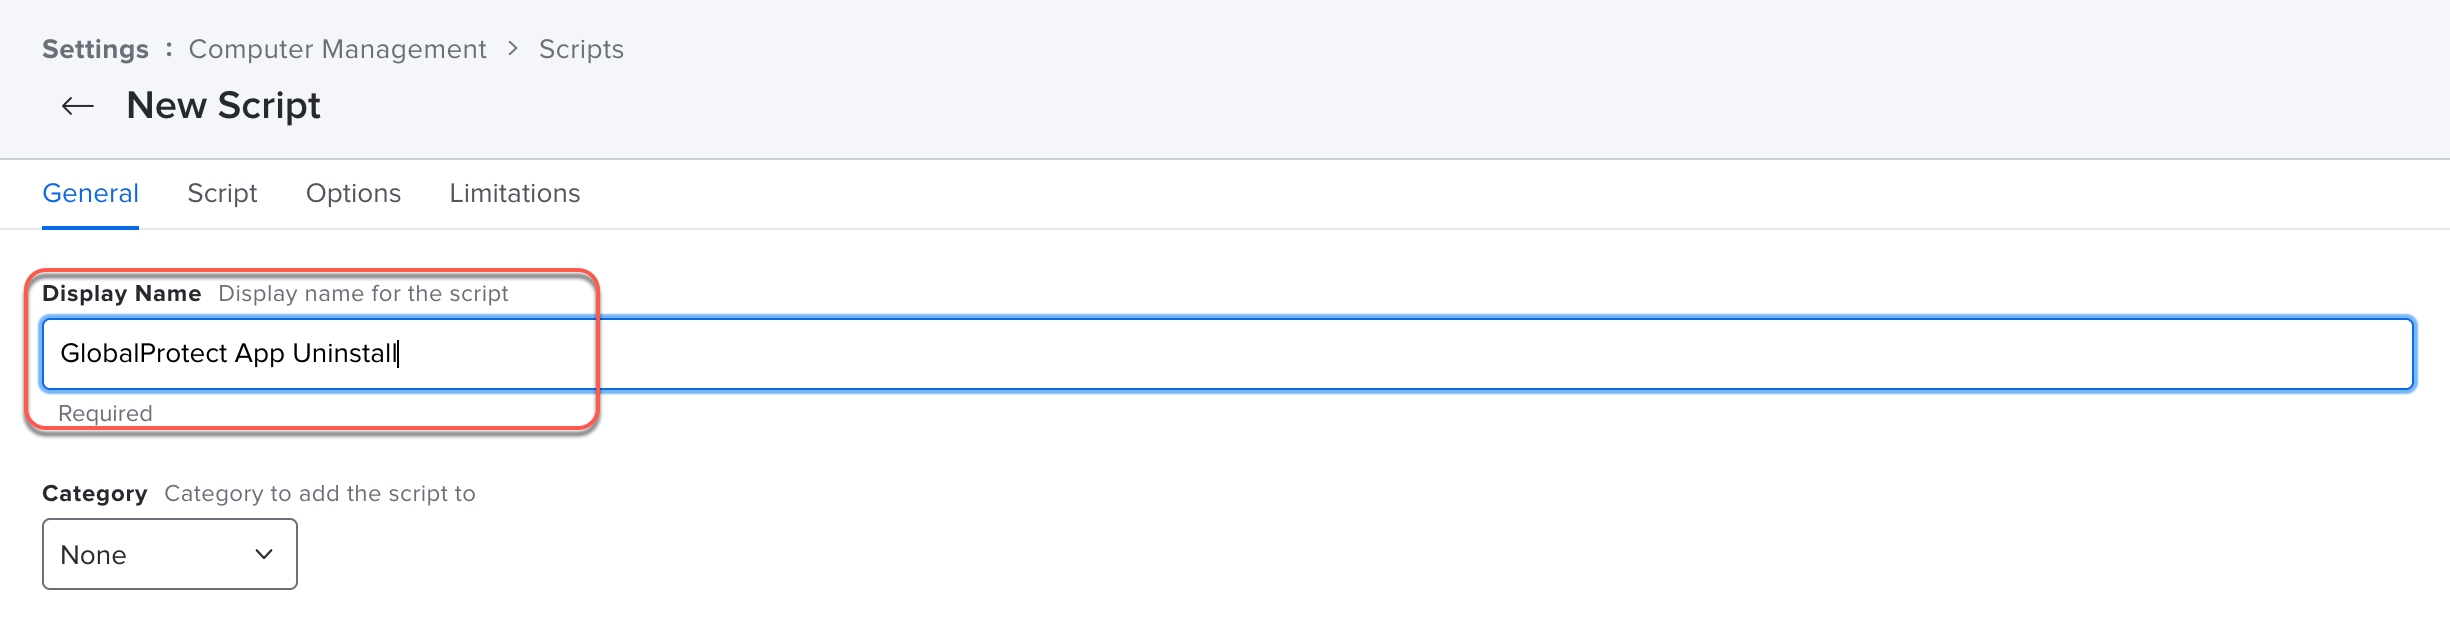Click the back arrow beside New Script

(x=77, y=106)
